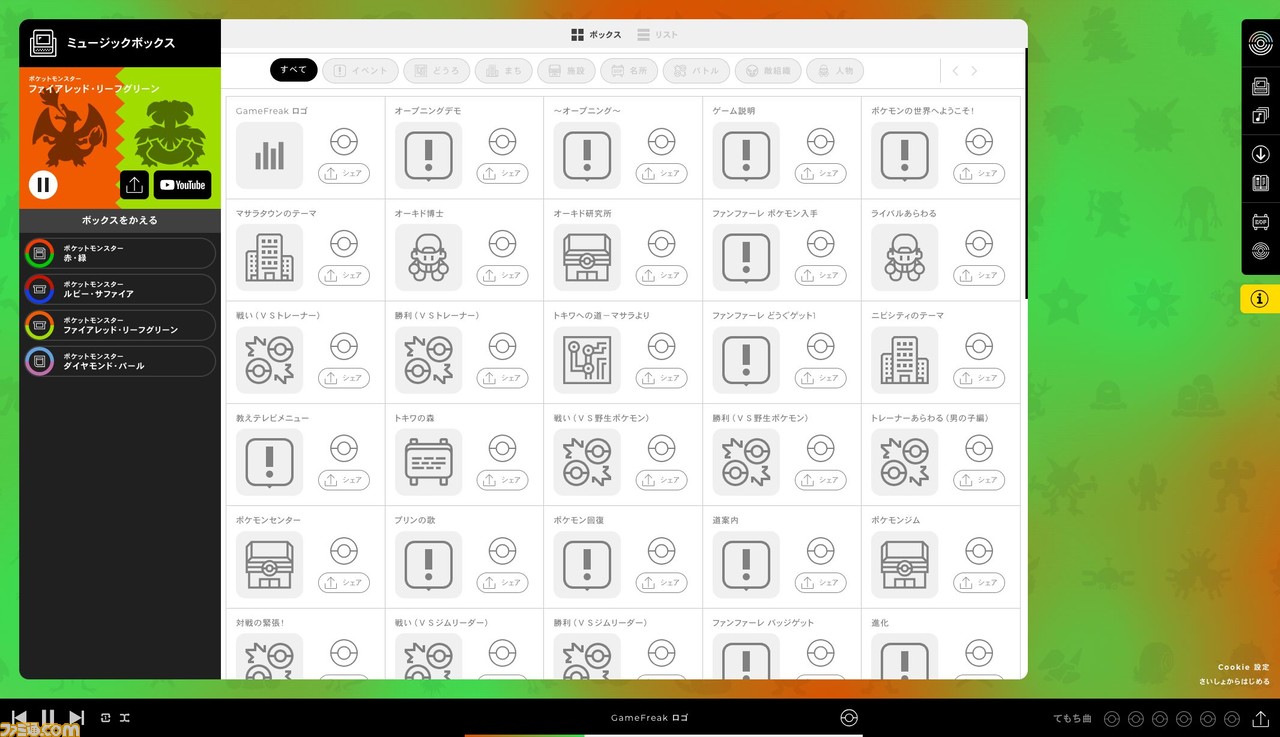Filter tracks by 施設

click(x=566, y=71)
